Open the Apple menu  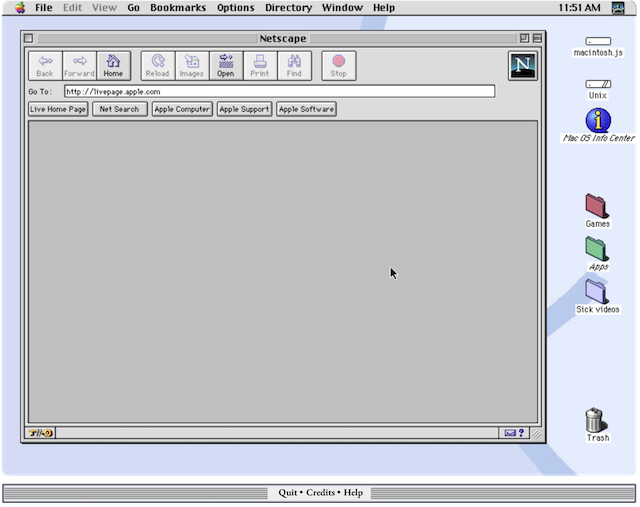click(20, 7)
